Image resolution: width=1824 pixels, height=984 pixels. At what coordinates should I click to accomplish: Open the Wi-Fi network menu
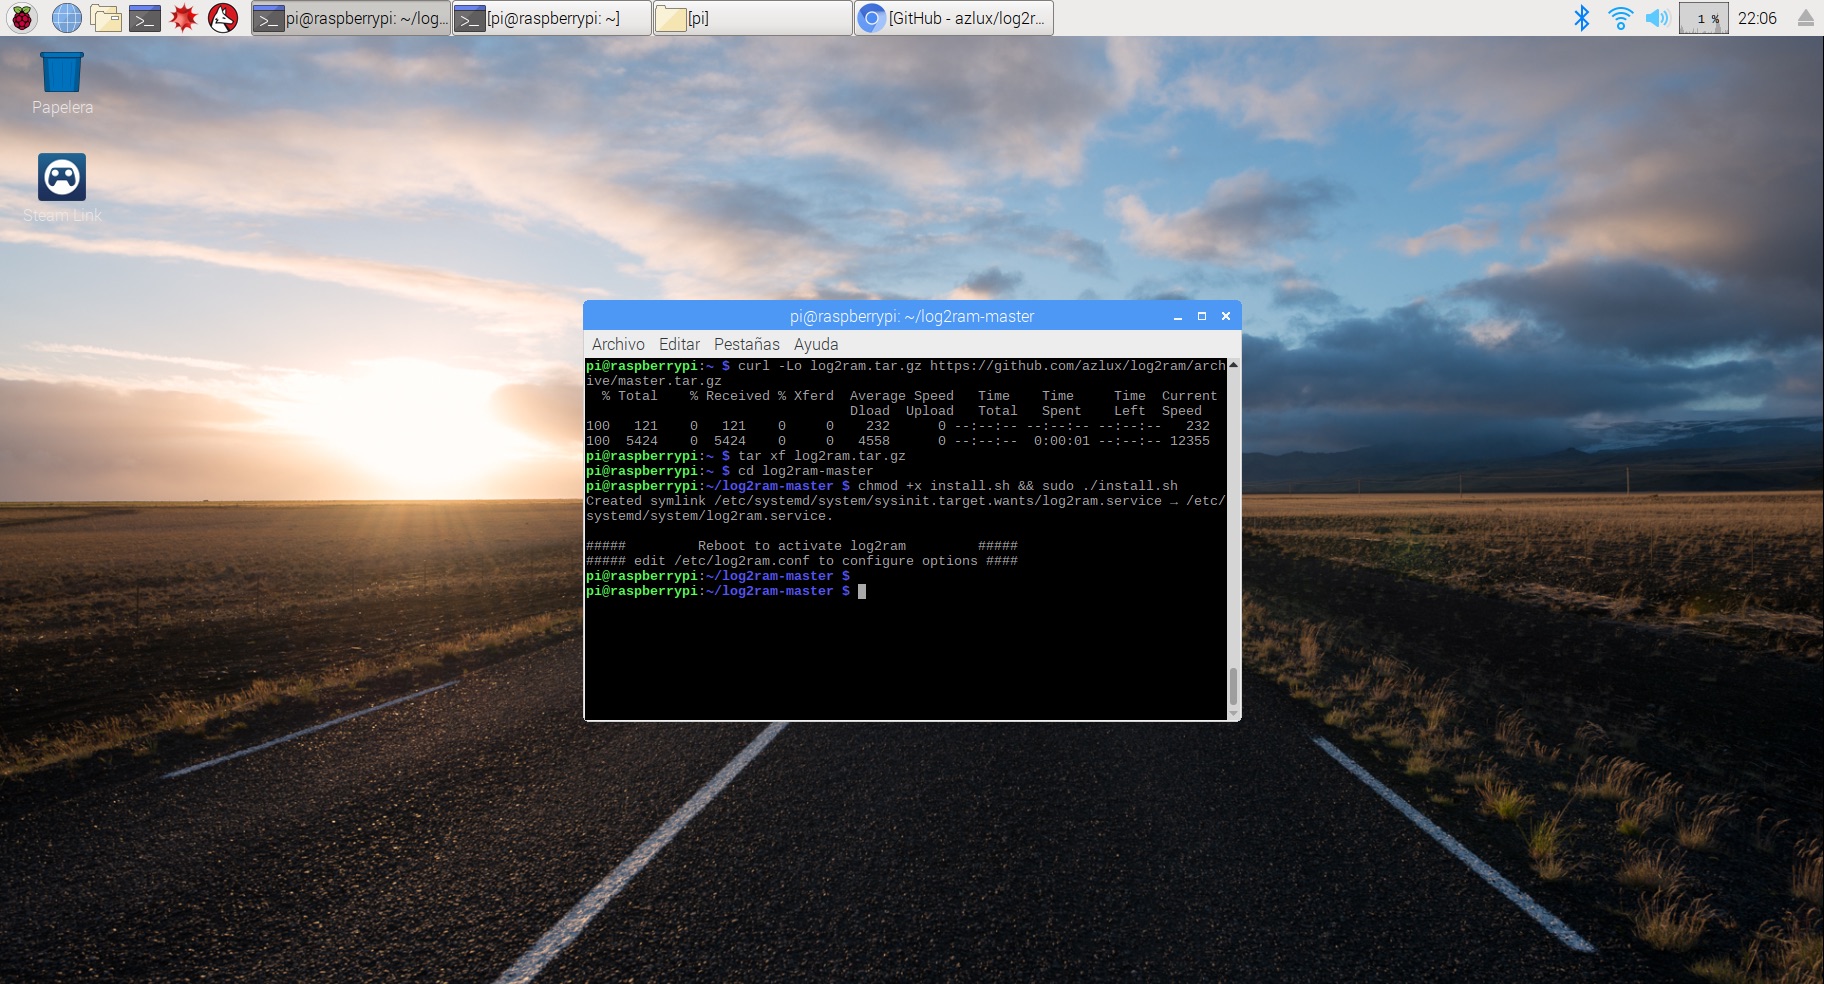[1620, 18]
